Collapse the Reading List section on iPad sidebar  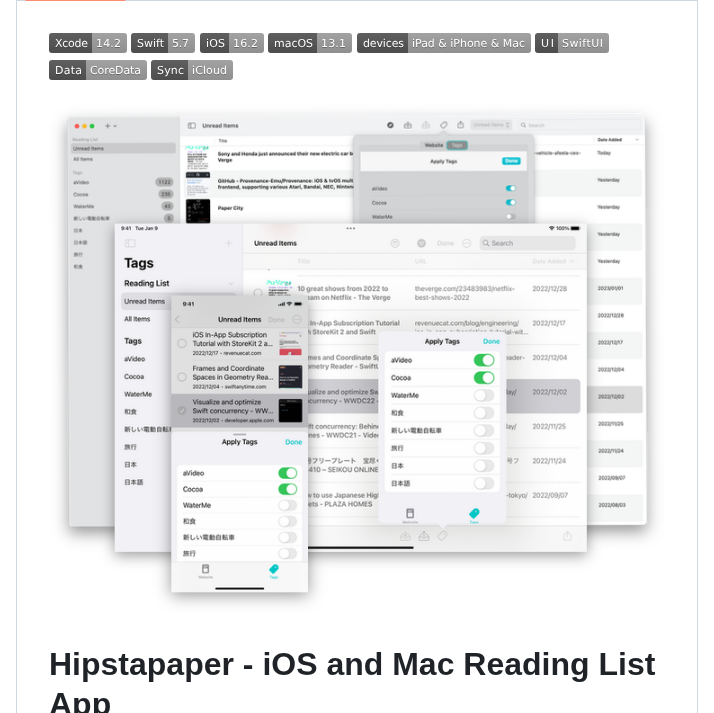[229, 283]
